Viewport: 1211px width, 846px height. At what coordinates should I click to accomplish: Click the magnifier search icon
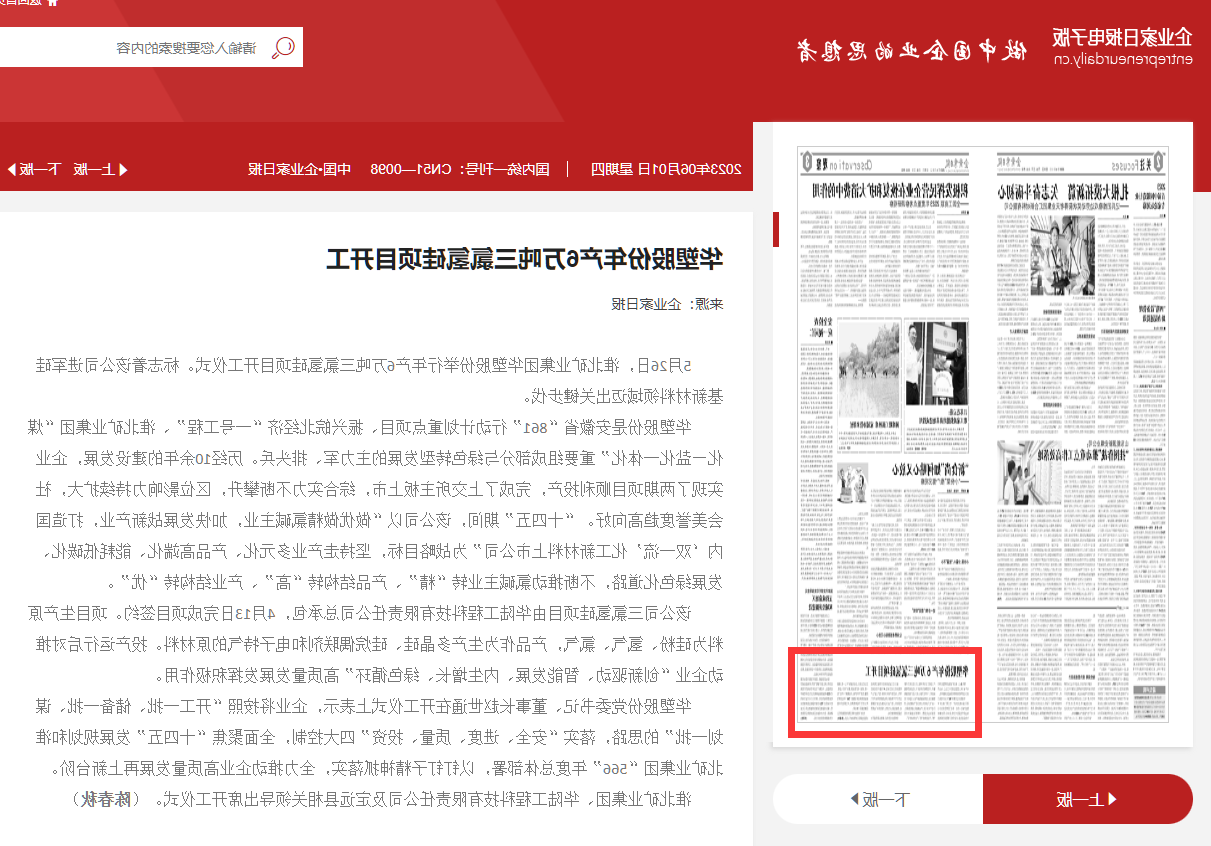(284, 47)
